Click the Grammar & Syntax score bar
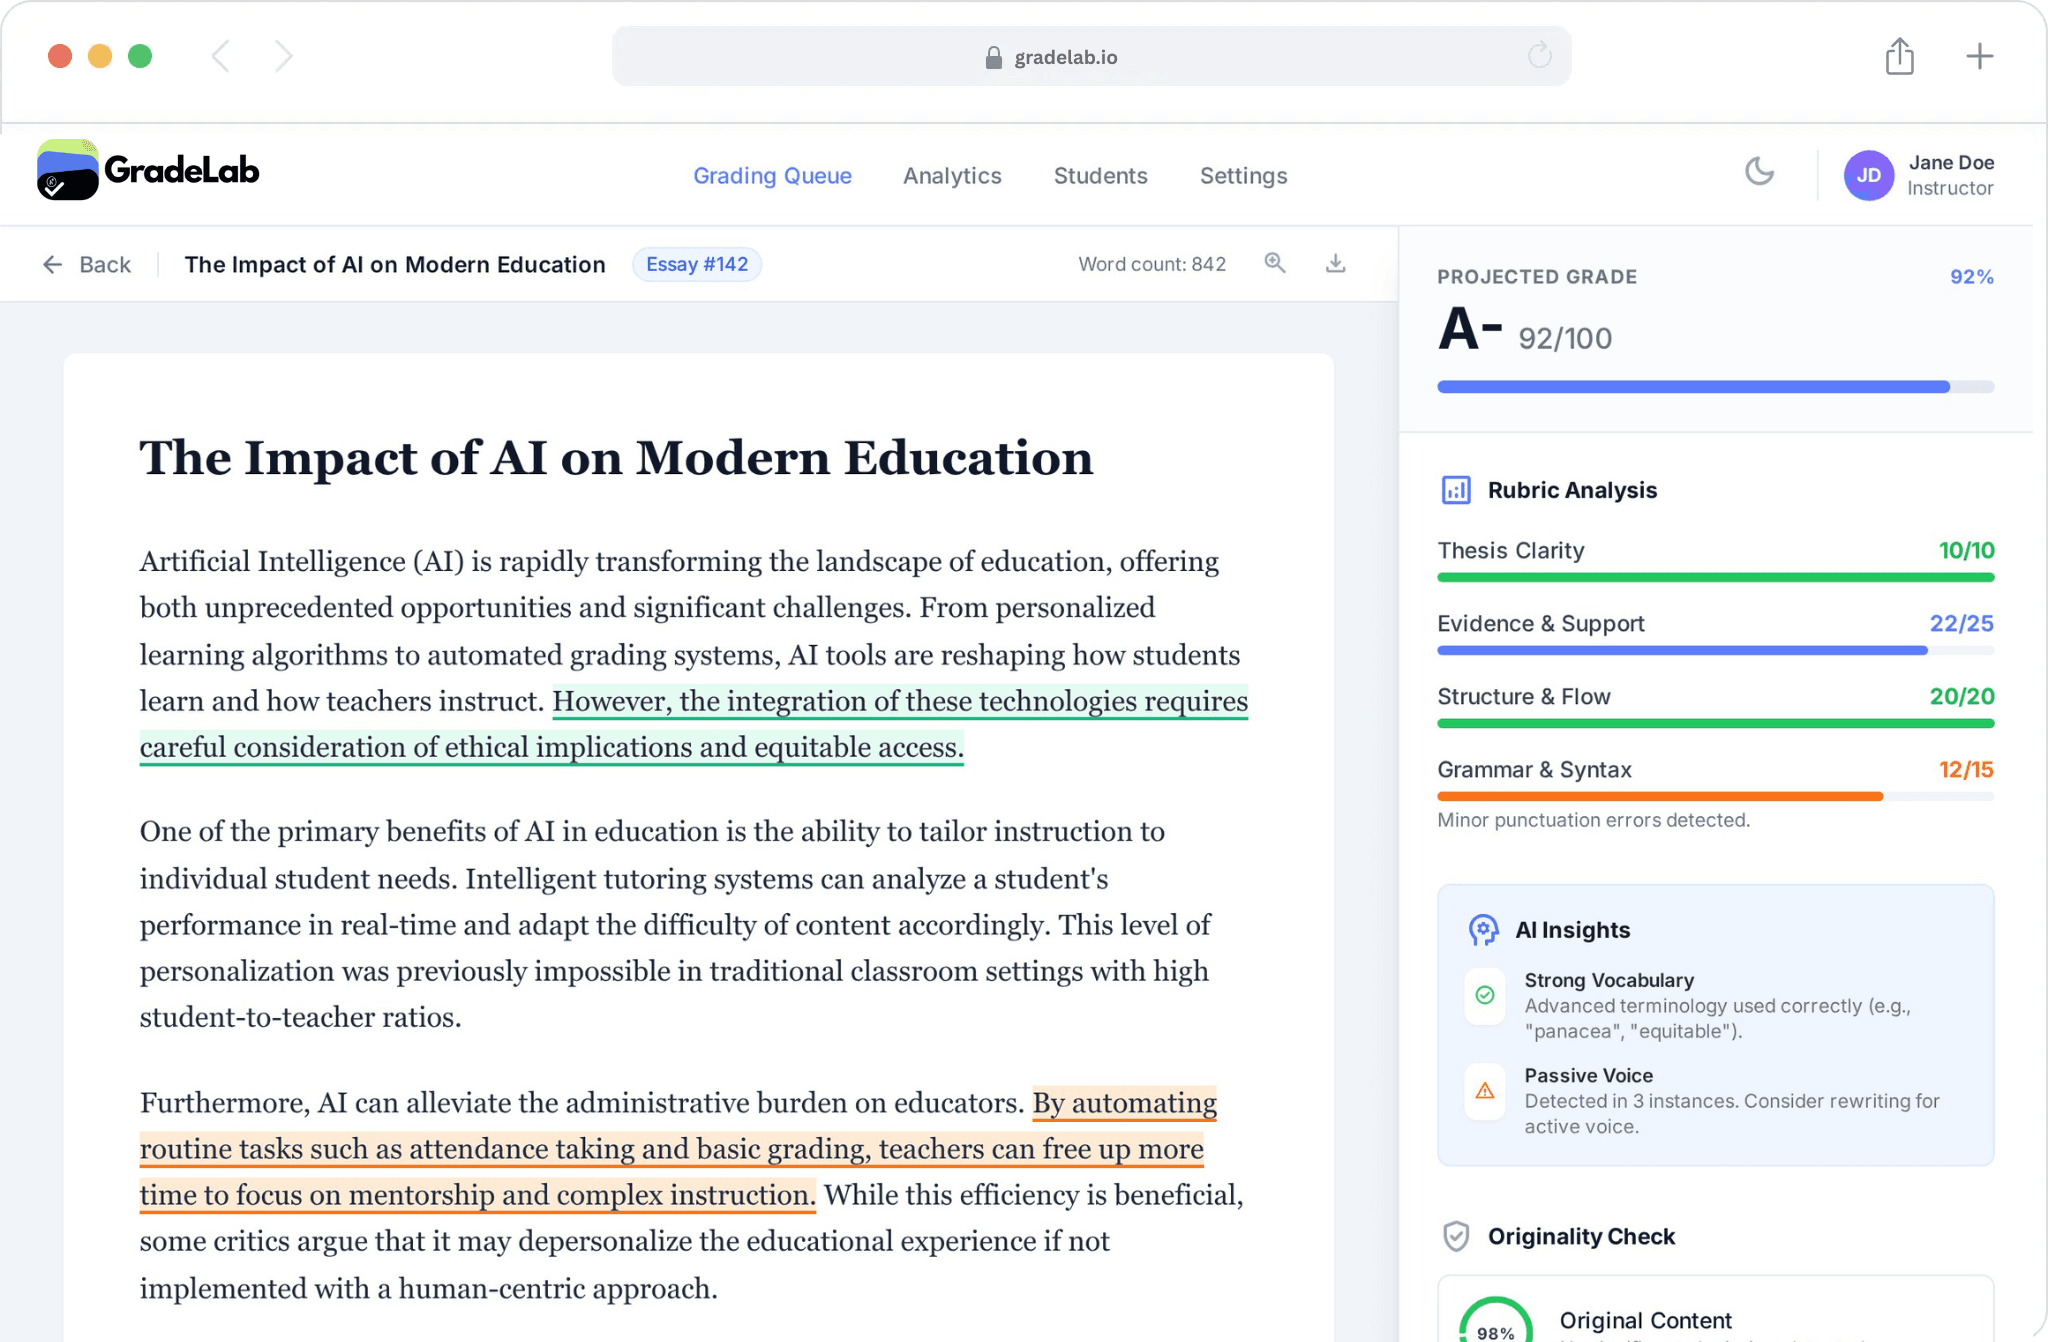Screen dimensions: 2048x1342 (1715, 796)
